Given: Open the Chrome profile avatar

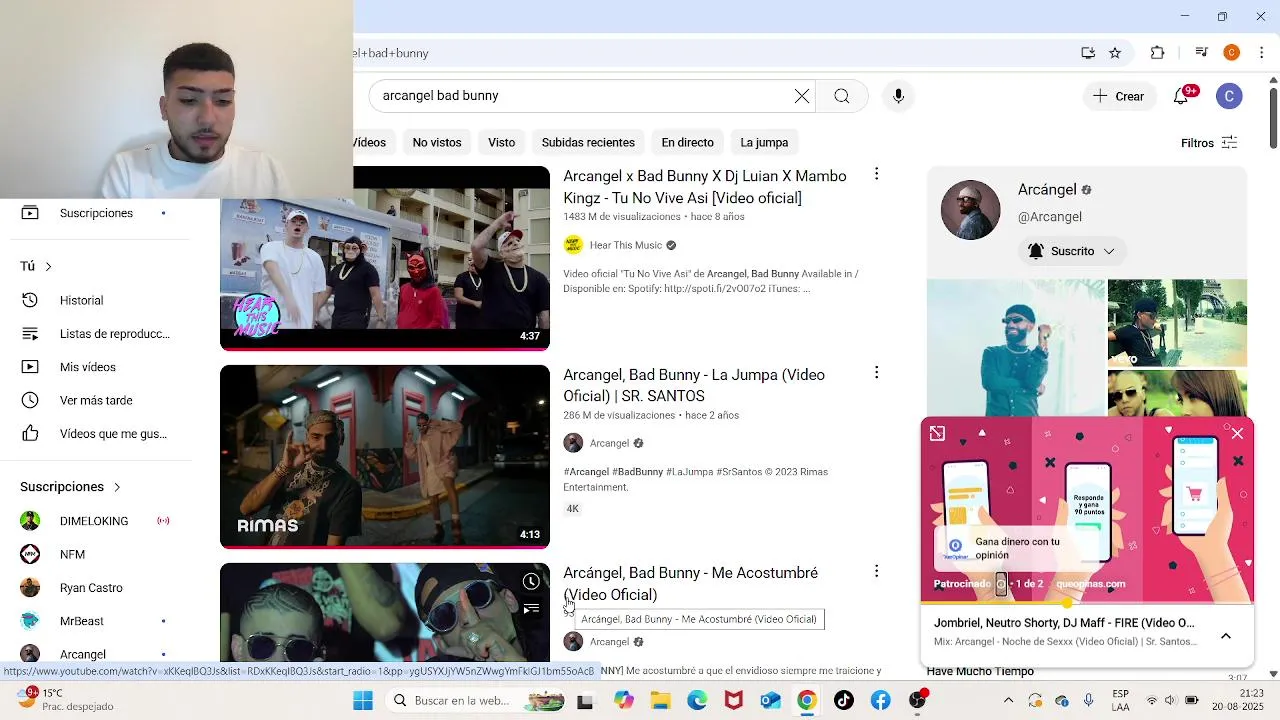Looking at the screenshot, I should pos(1232,53).
